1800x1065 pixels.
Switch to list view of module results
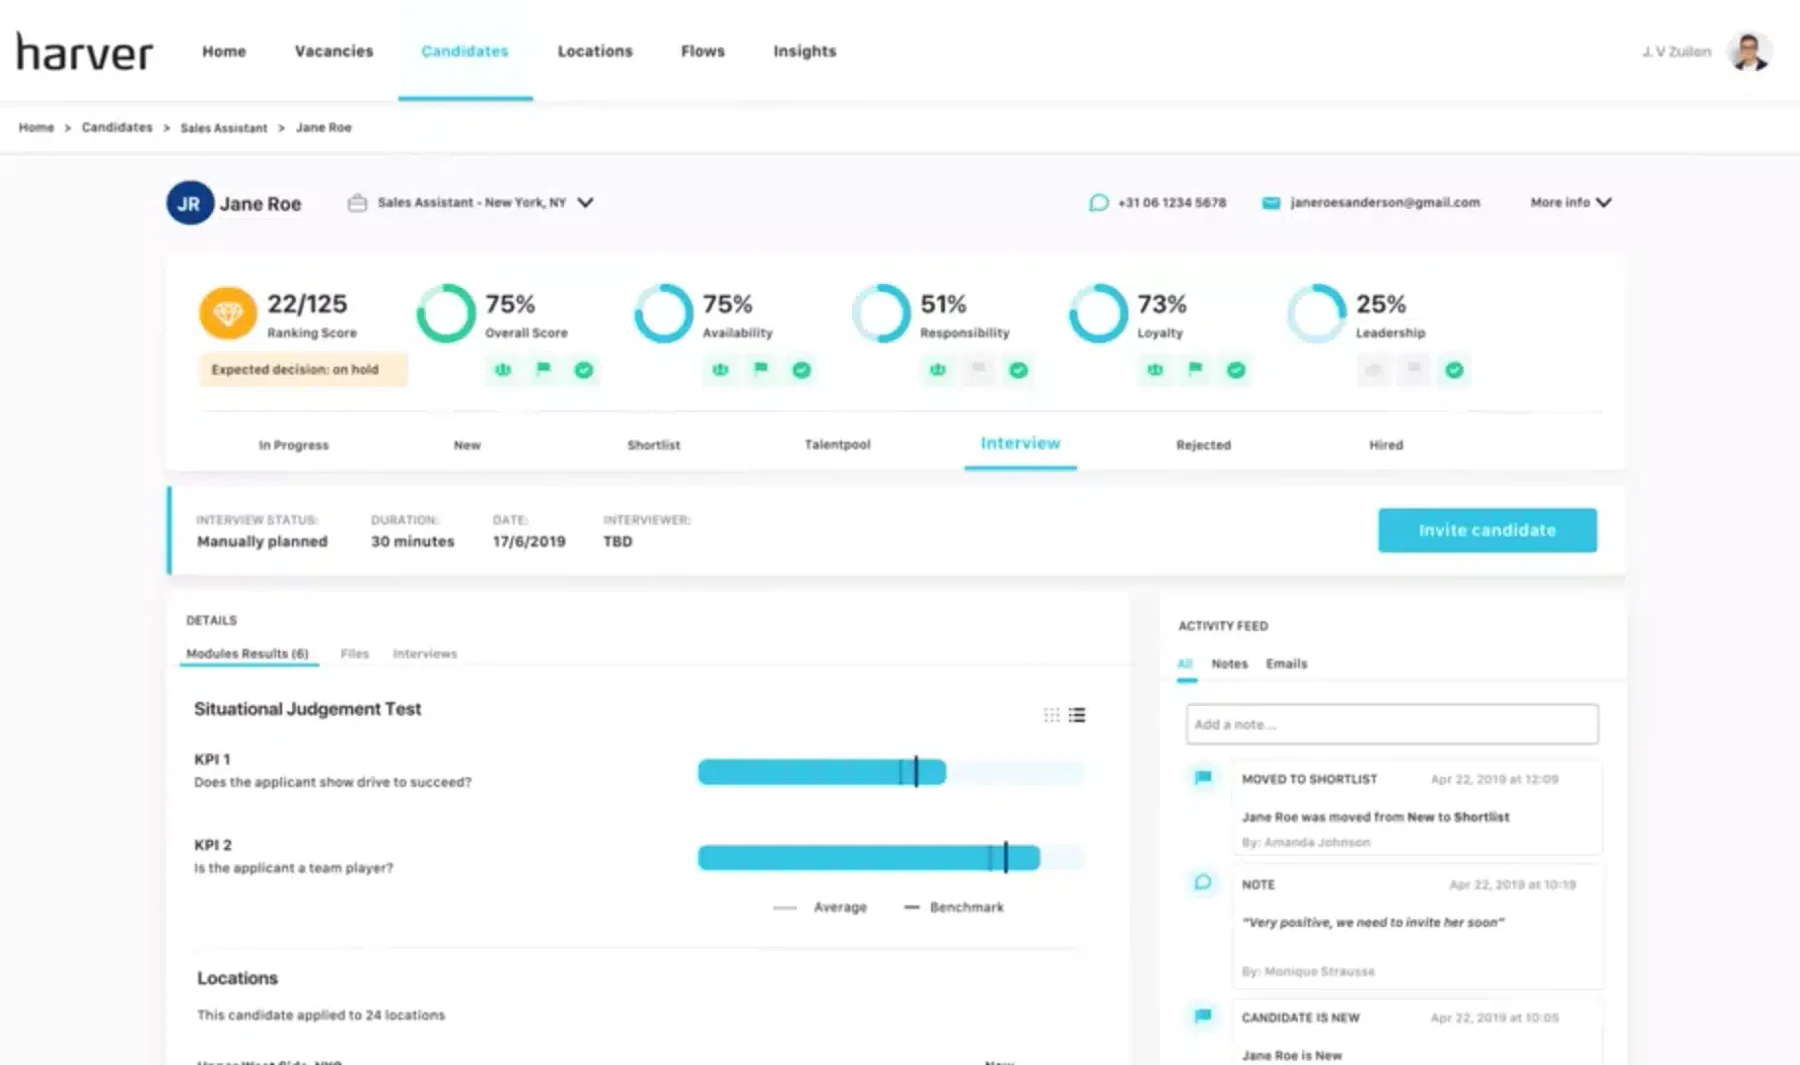(x=1077, y=715)
